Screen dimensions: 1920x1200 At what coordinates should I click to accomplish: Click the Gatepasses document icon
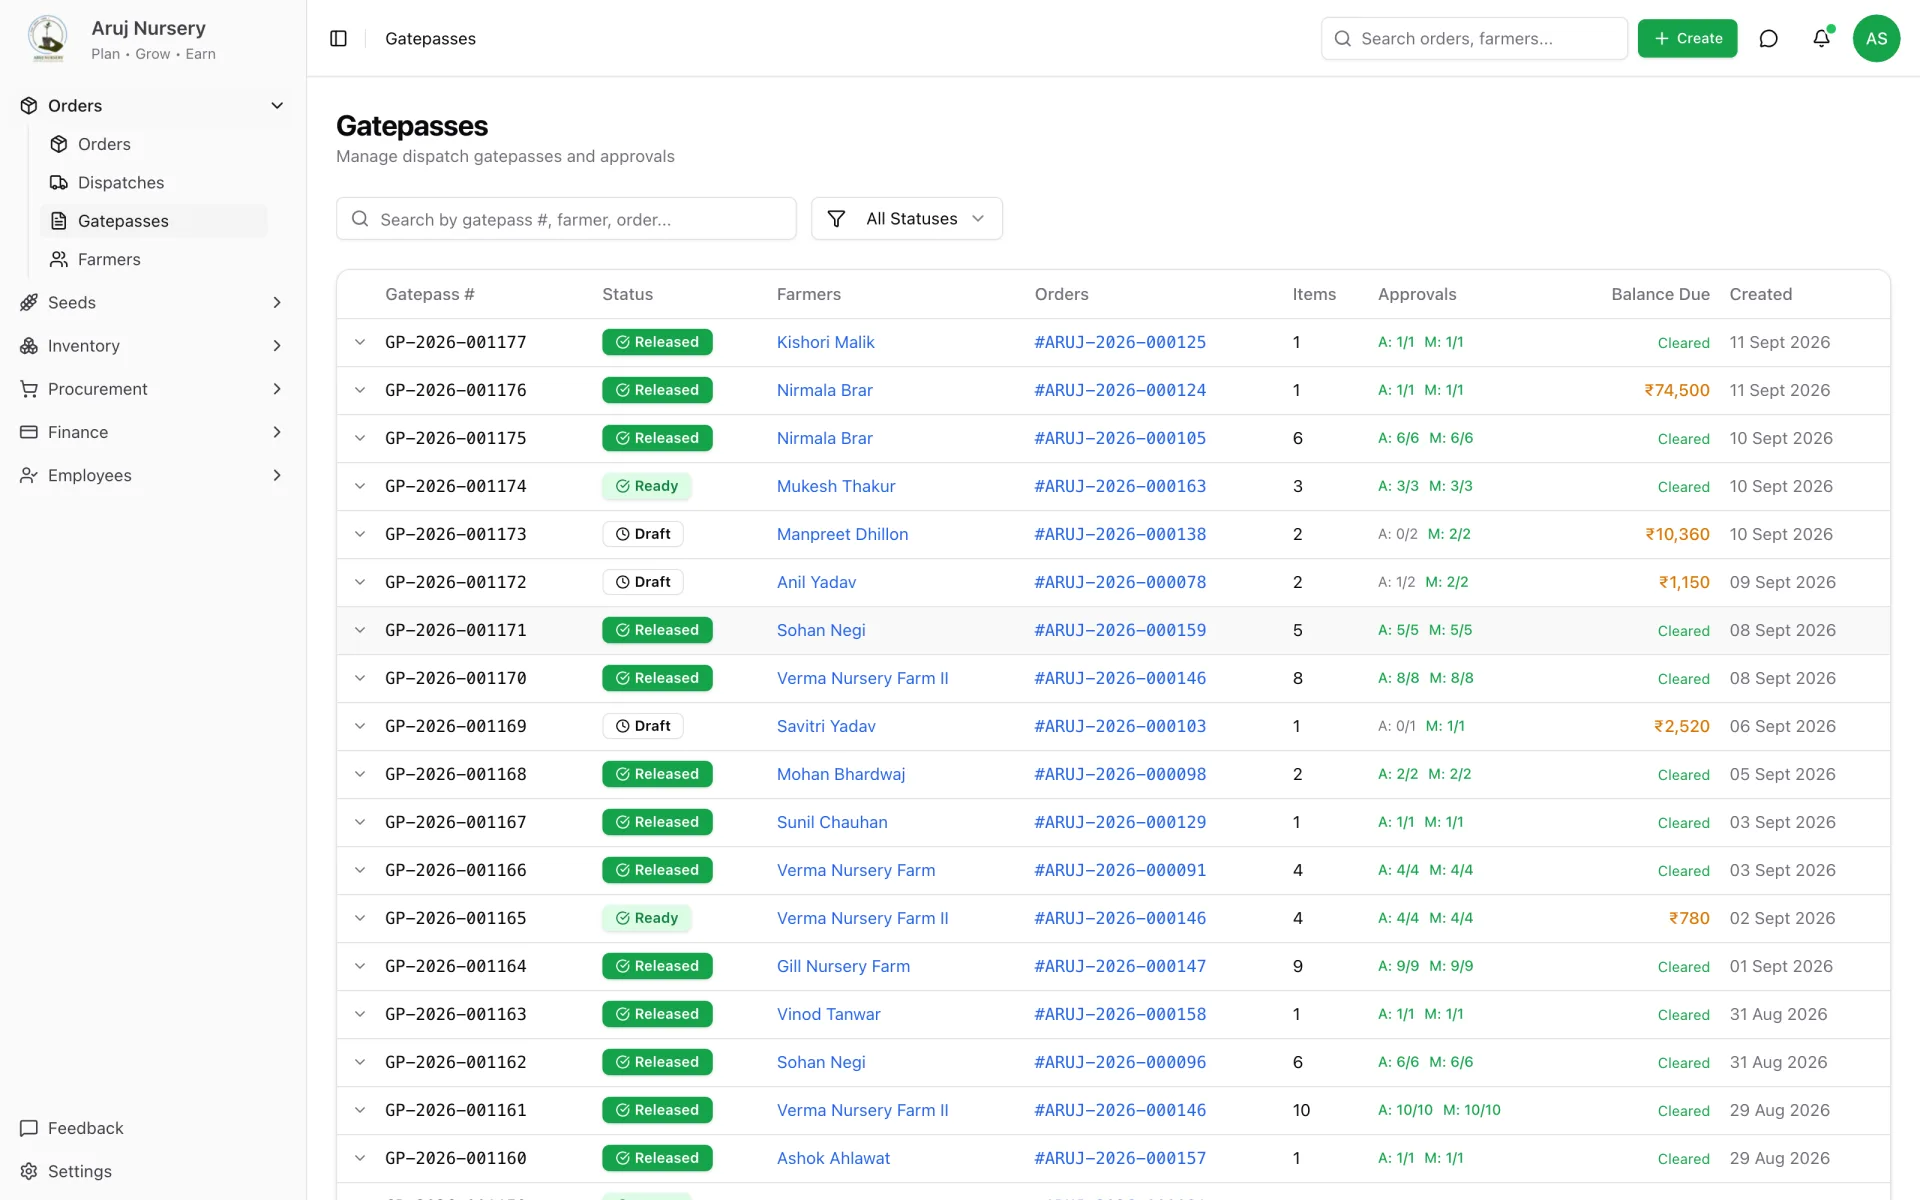(59, 221)
